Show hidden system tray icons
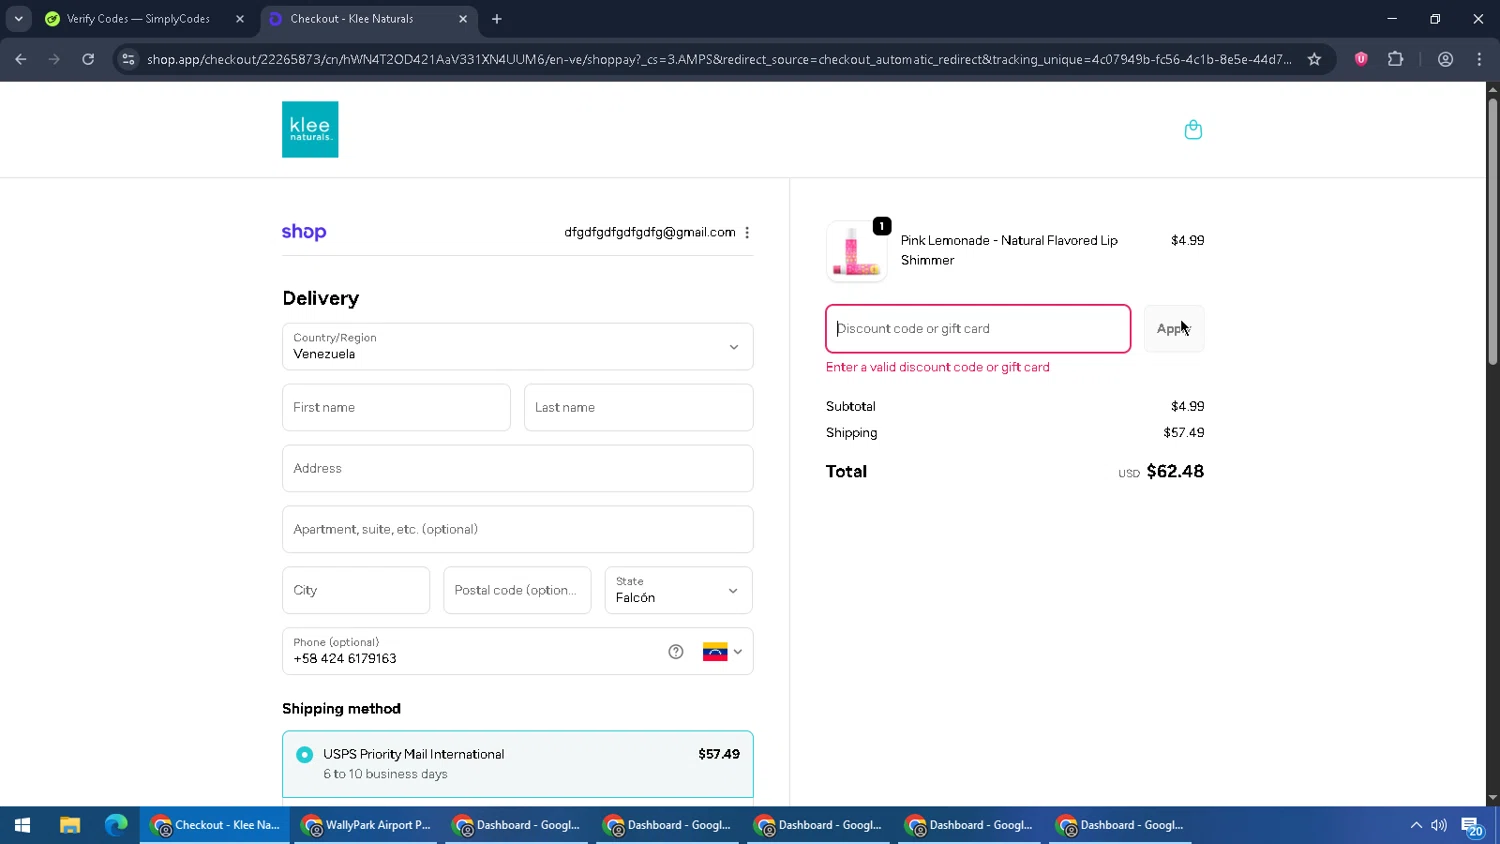This screenshot has height=844, width=1500. click(1416, 825)
